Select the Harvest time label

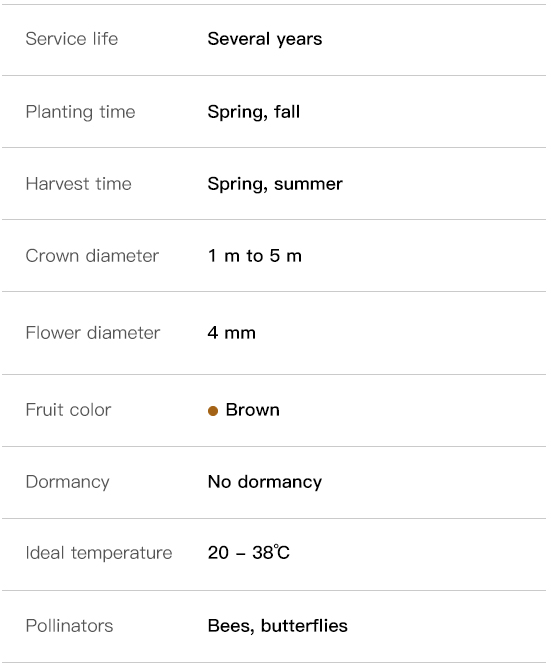[x=78, y=184]
